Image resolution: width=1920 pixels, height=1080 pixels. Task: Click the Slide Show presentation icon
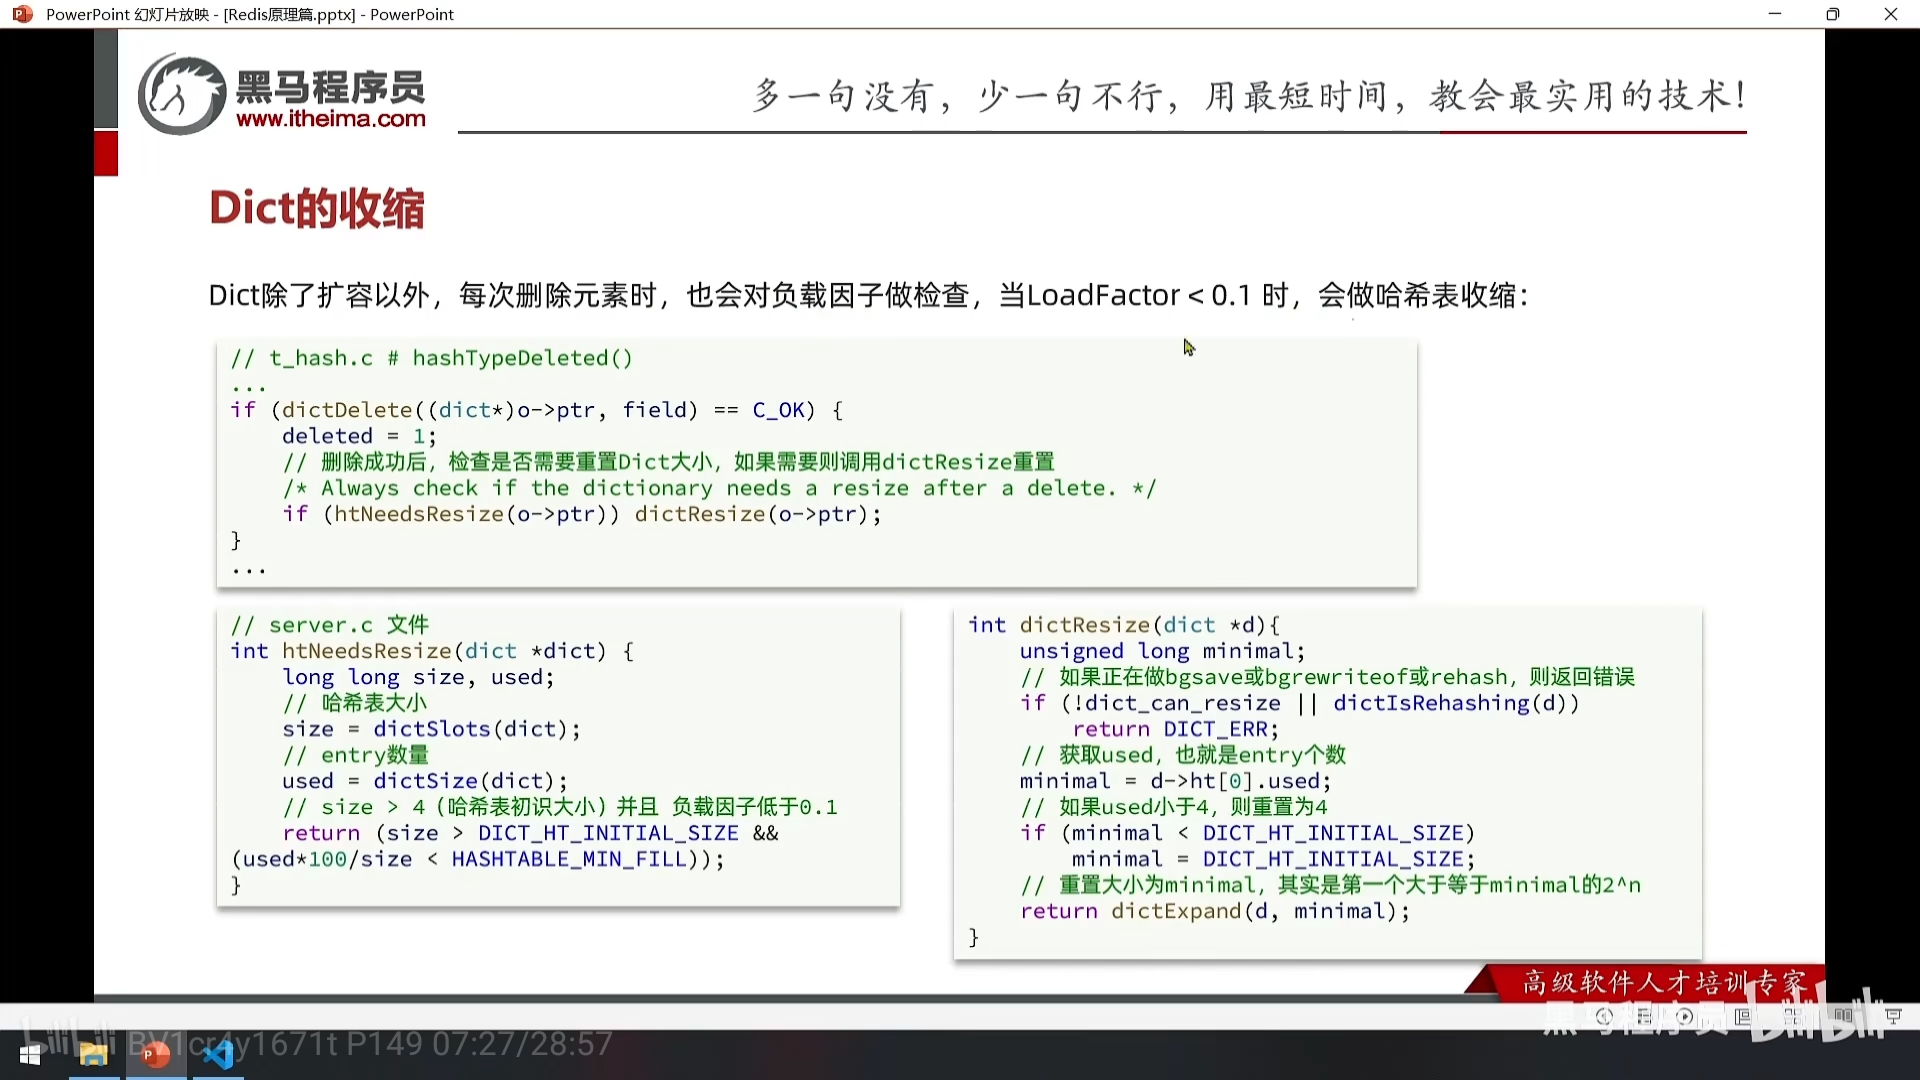point(1893,1016)
